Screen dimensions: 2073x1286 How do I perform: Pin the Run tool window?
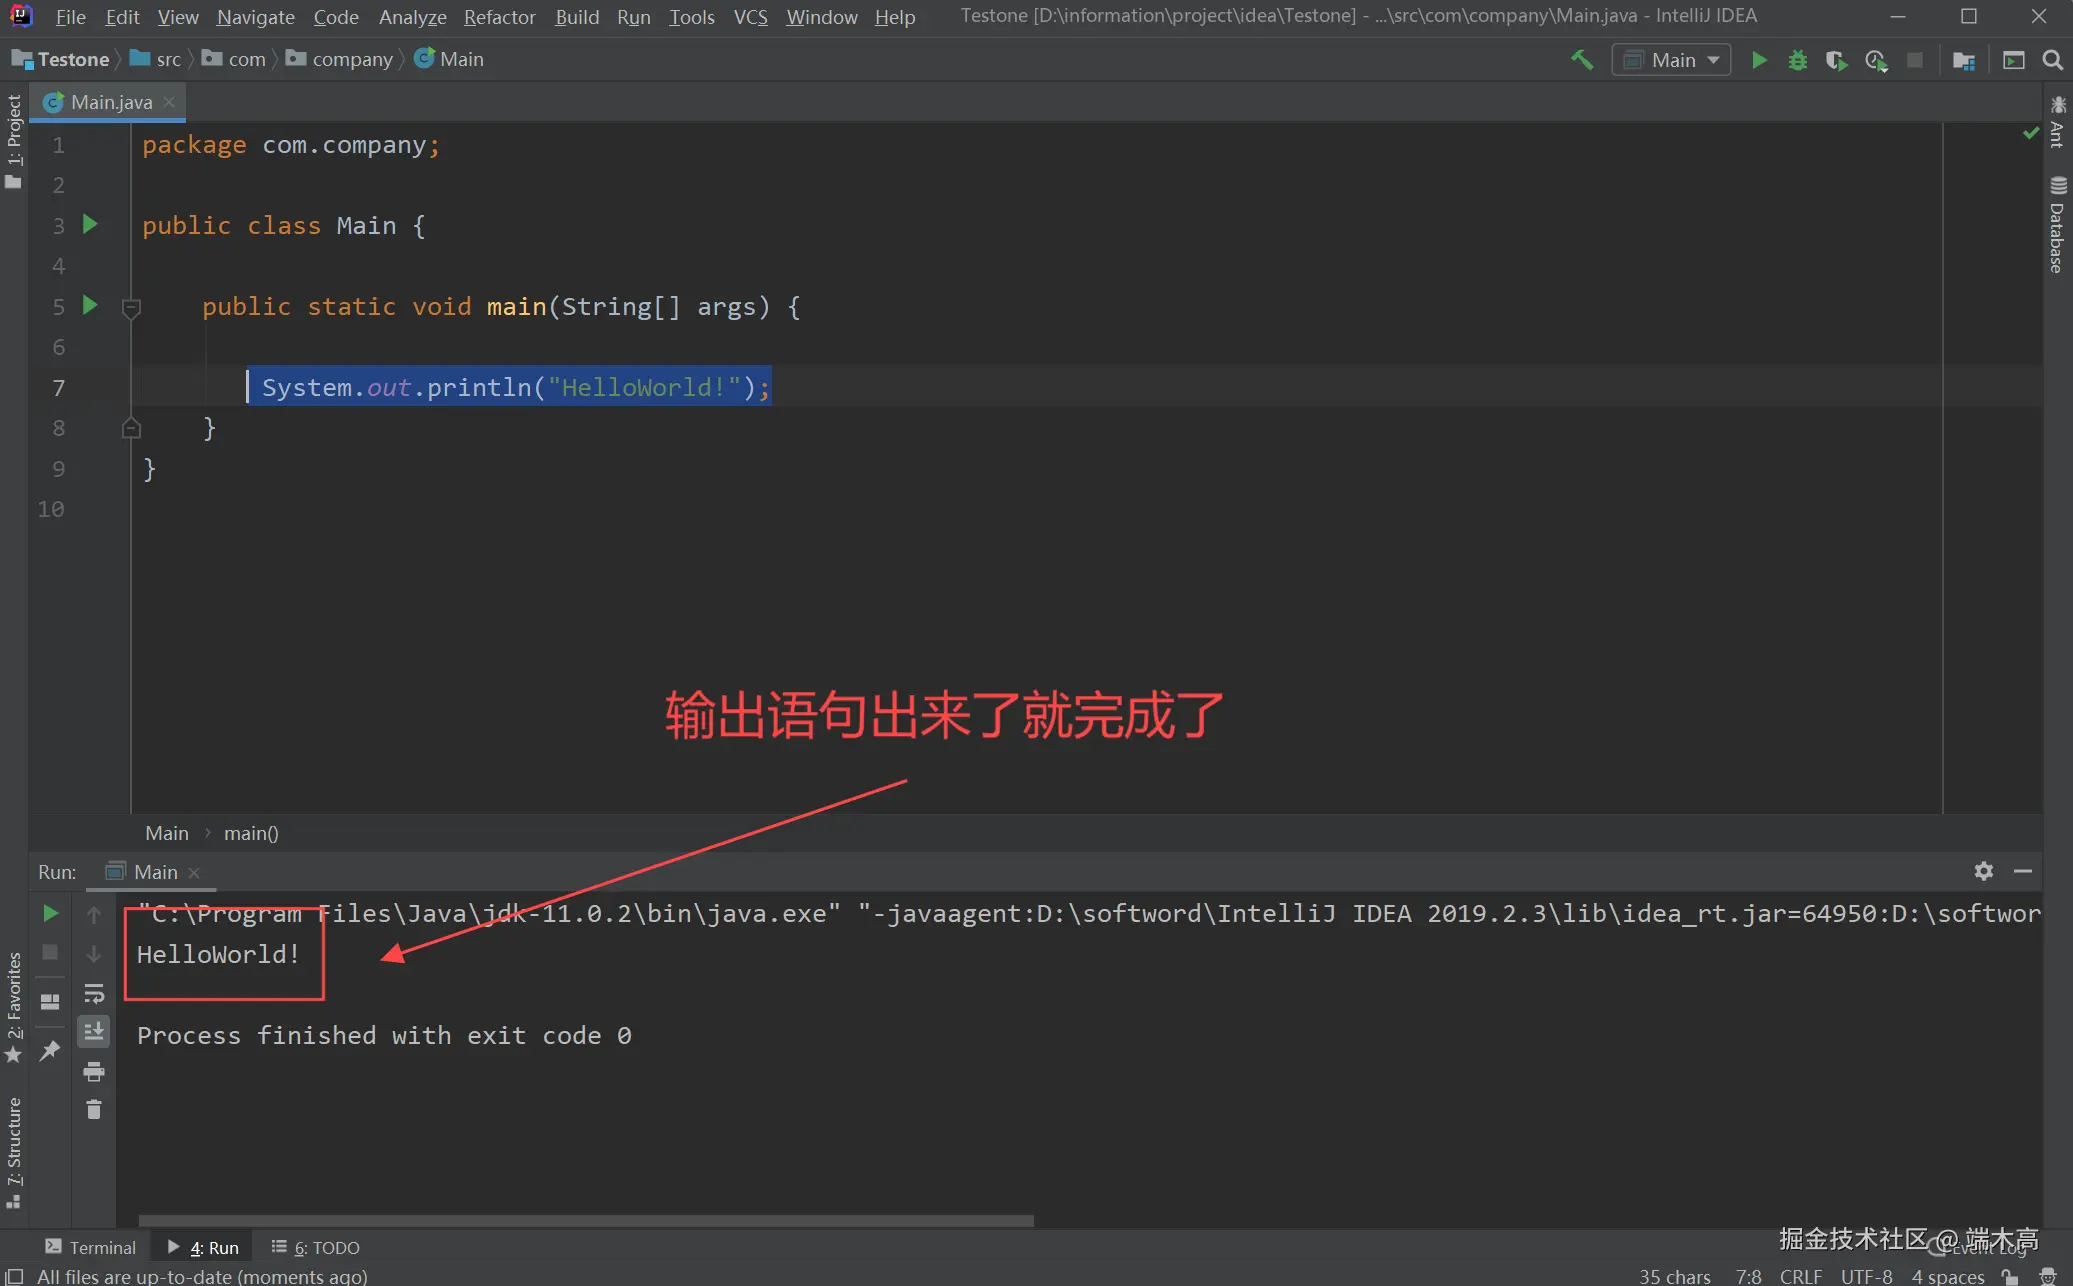[50, 1051]
